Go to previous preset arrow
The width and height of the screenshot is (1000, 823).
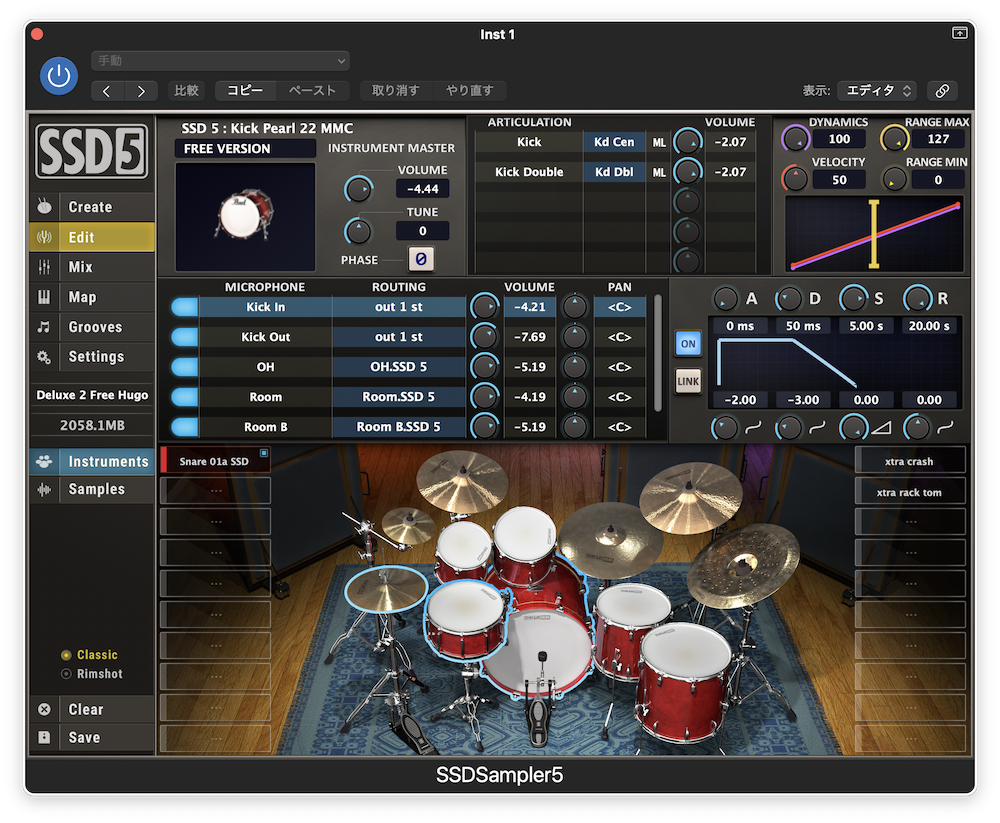click(x=107, y=91)
